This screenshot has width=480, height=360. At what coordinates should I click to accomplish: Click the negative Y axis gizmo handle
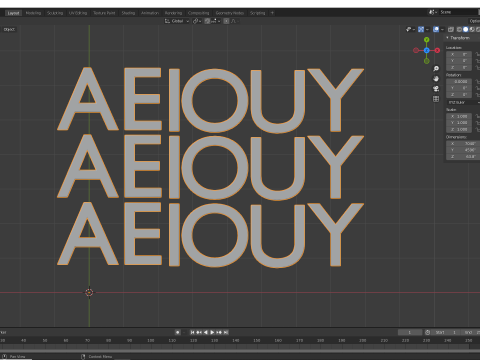(427, 61)
